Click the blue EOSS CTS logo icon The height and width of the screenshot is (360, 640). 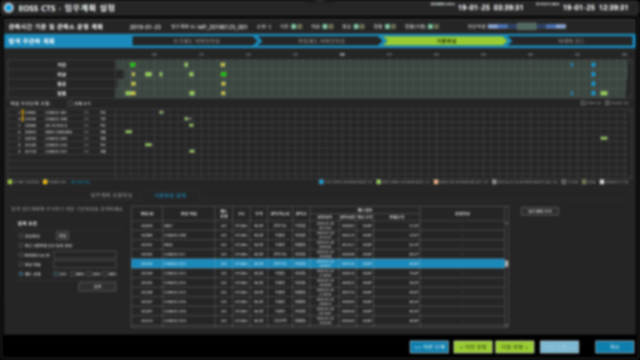pos(8,8)
